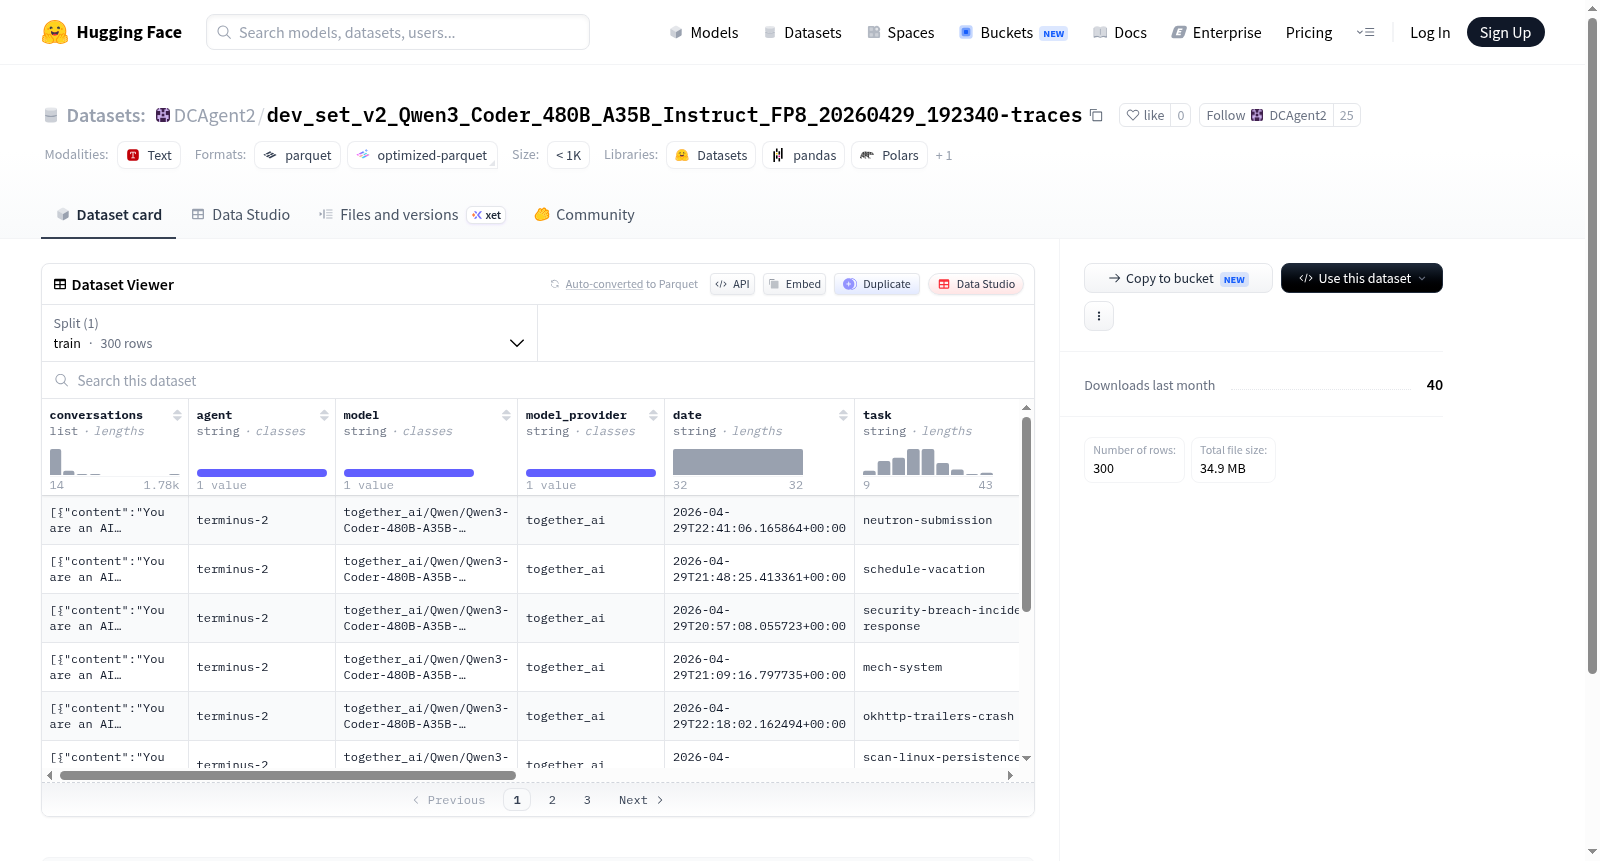Select page 1 in pagination
Screen dimensions: 1600x861
(x=517, y=800)
